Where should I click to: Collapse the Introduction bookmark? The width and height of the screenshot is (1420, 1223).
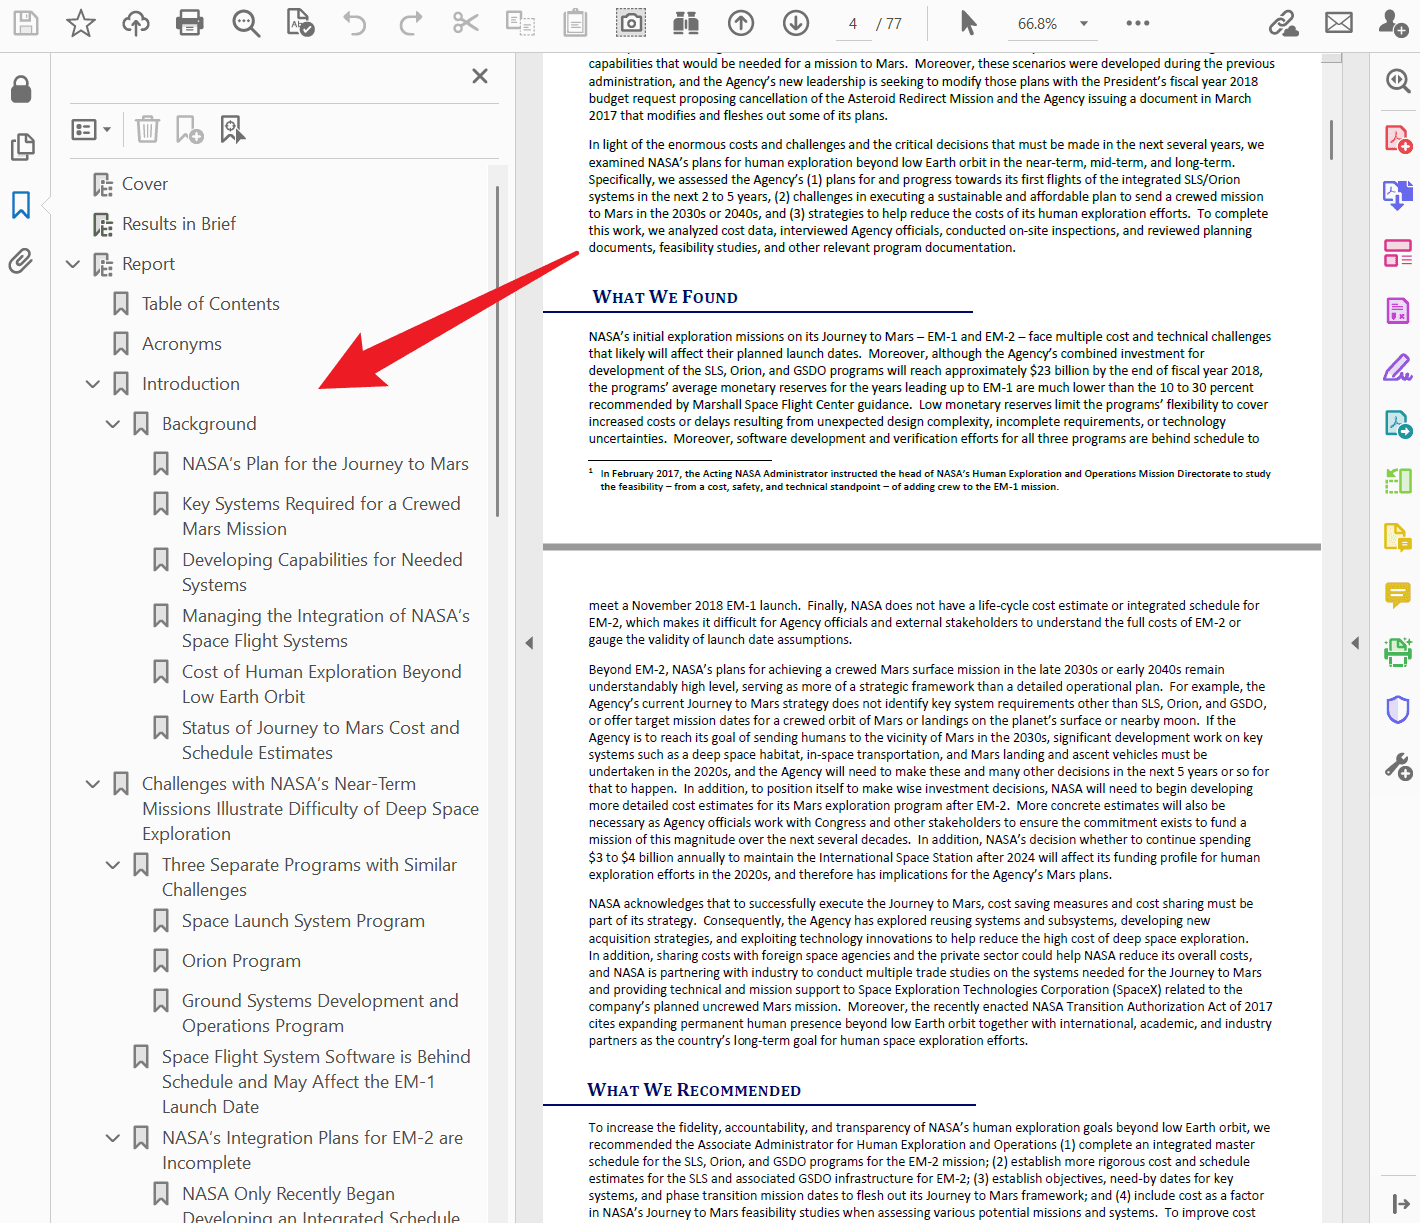point(93,384)
